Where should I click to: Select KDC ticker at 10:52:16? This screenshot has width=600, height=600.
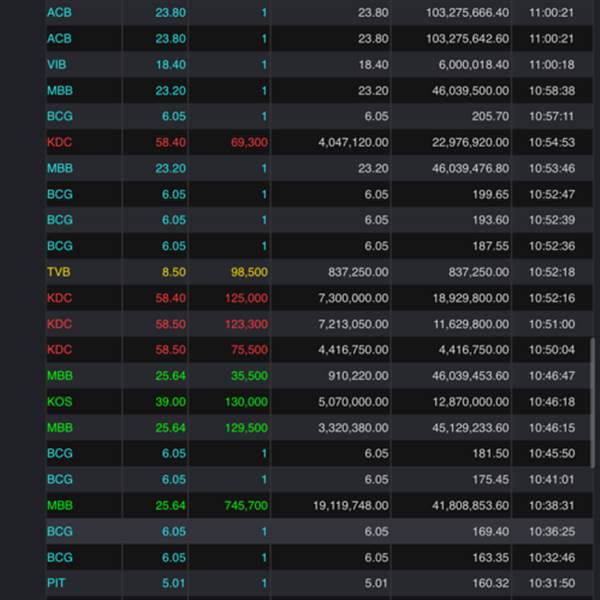[x=59, y=298]
